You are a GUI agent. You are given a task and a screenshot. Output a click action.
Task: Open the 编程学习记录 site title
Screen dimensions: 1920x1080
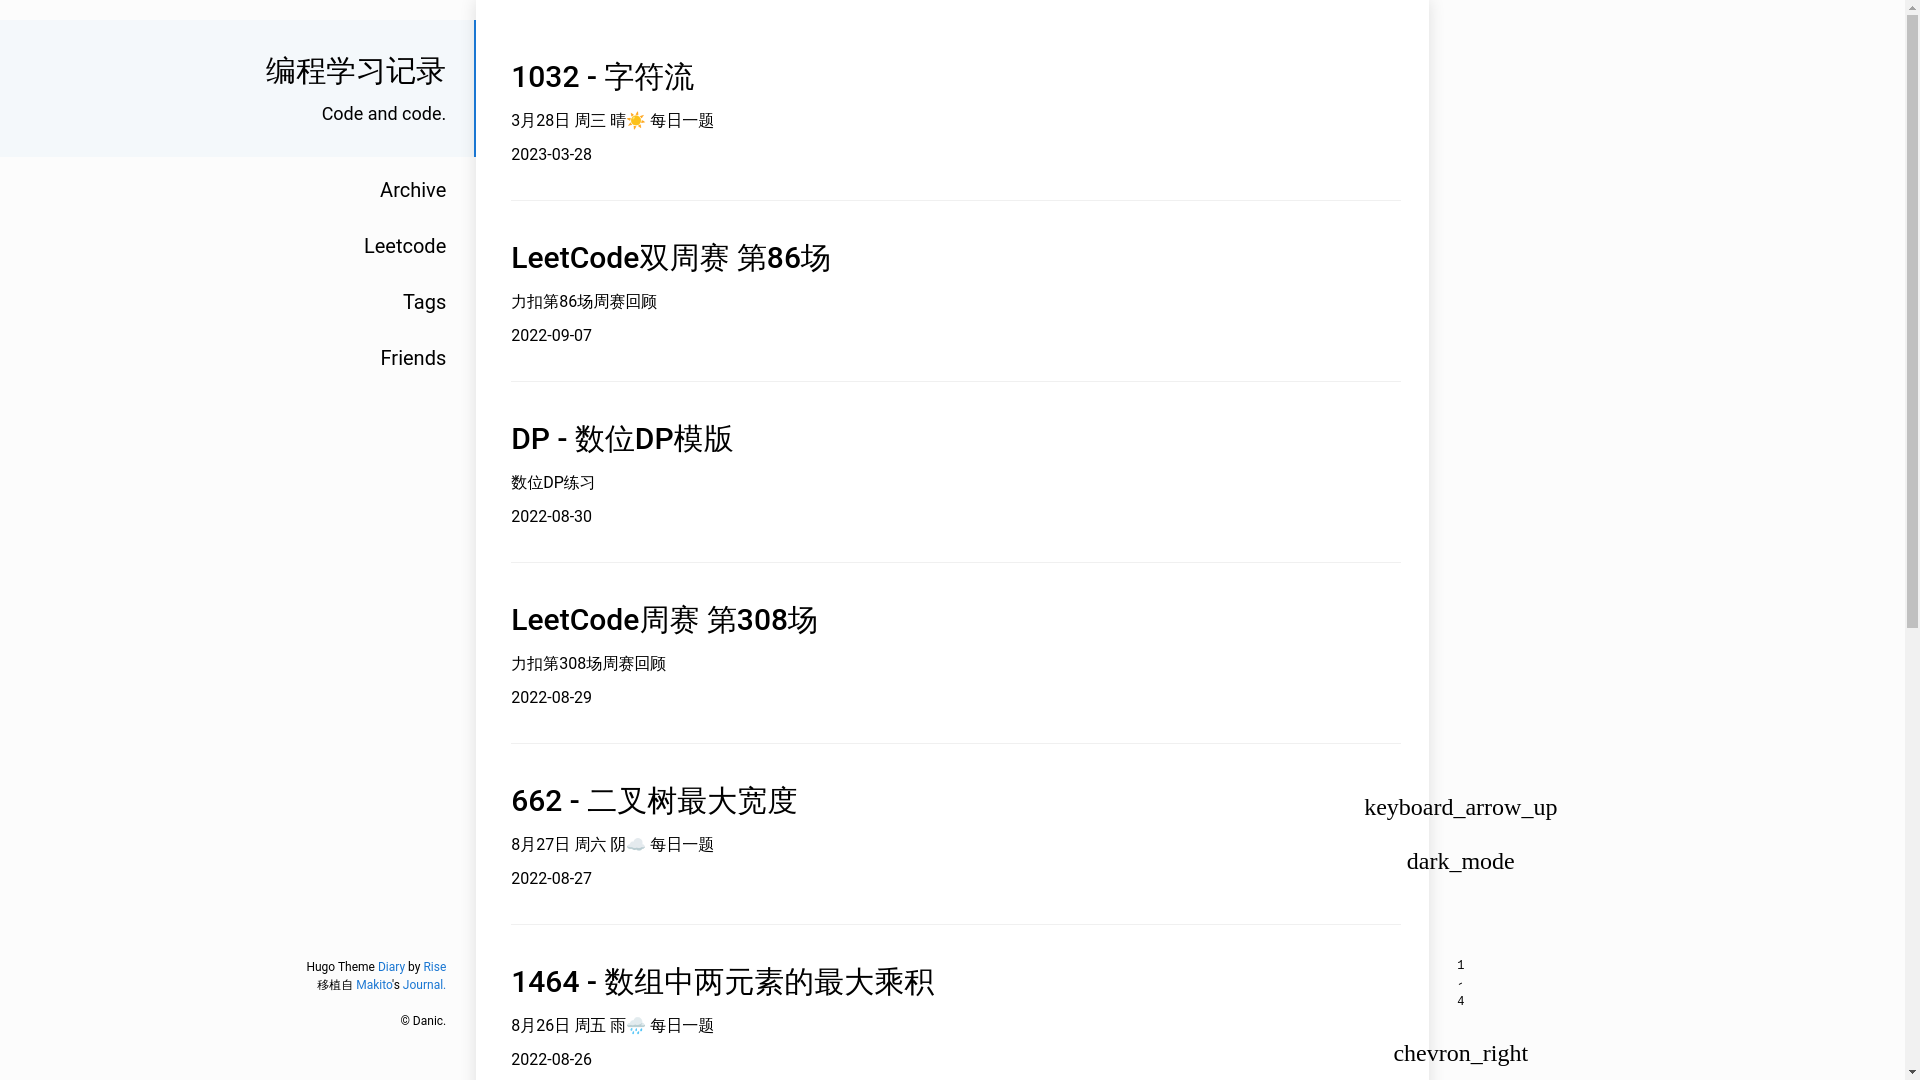(355, 71)
